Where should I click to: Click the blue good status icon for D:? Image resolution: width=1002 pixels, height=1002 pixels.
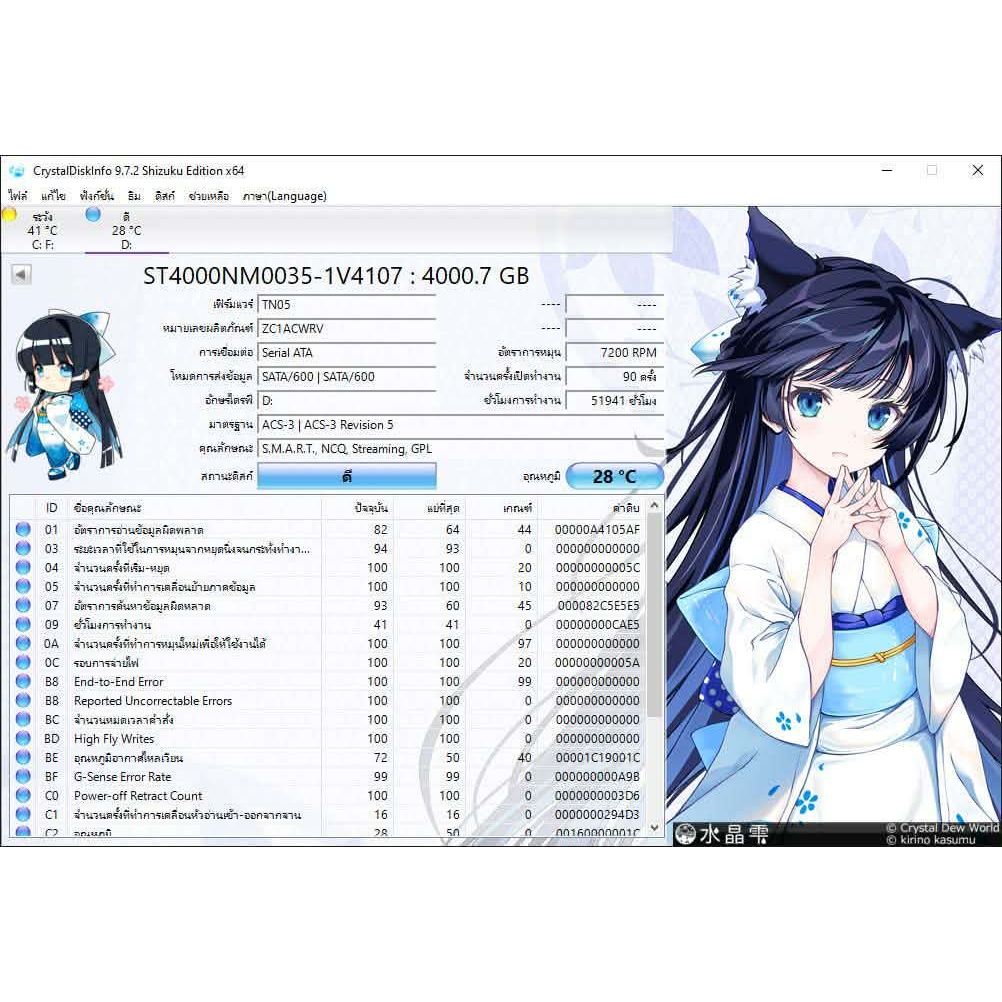point(93,215)
